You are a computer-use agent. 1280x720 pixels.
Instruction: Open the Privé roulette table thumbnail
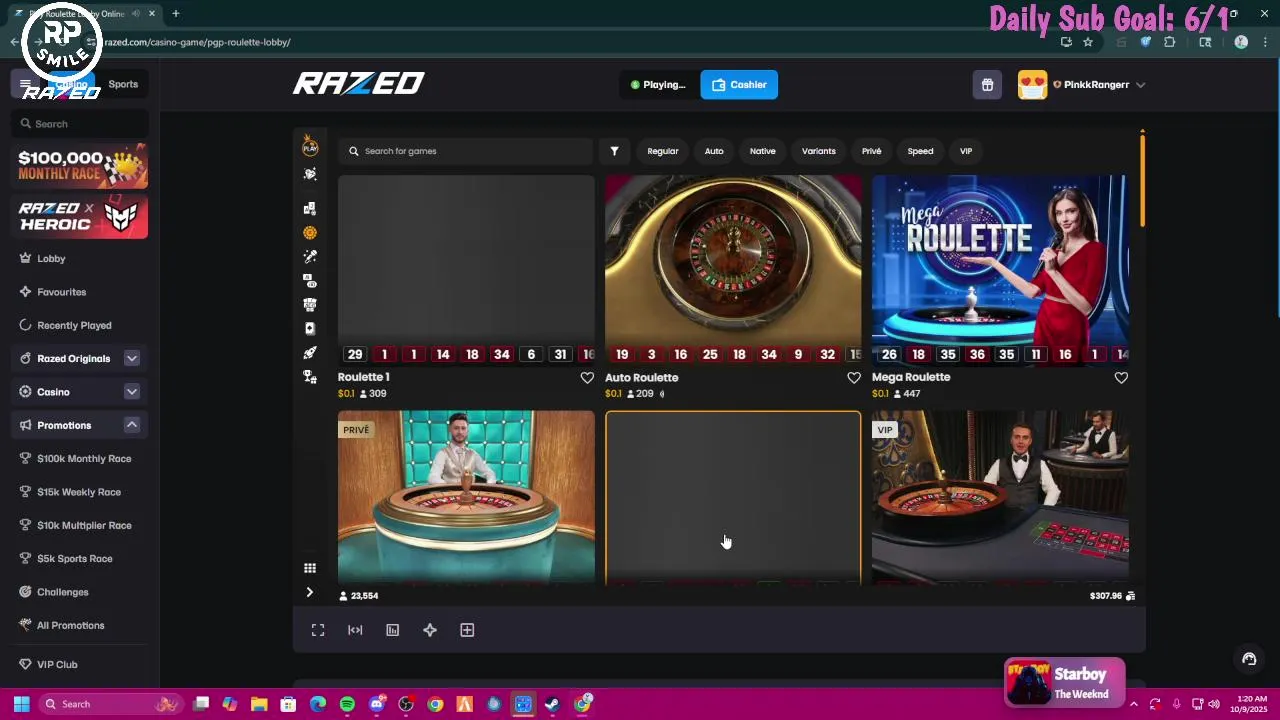466,496
